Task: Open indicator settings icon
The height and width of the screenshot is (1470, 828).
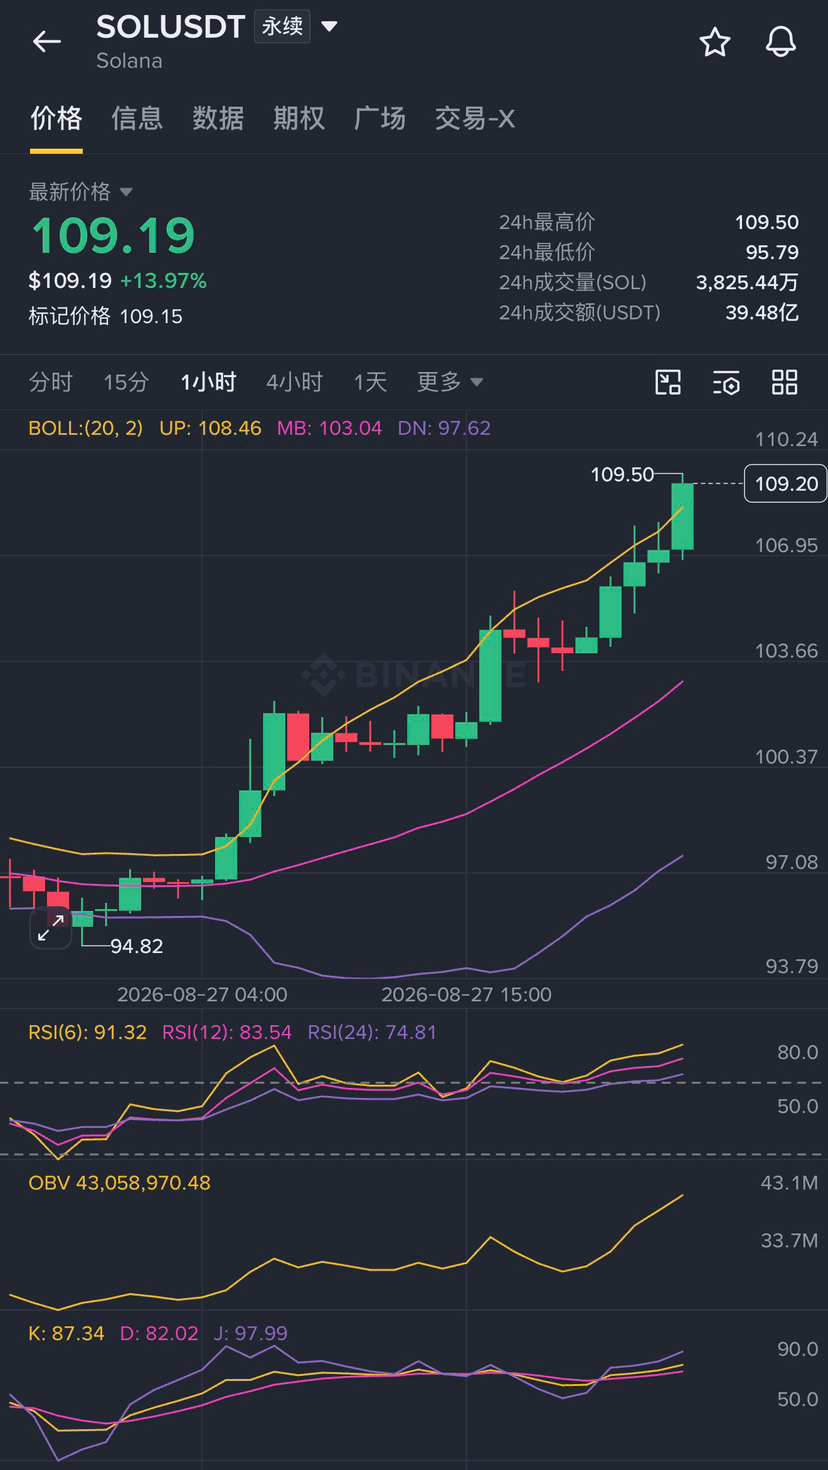Action: (x=727, y=382)
